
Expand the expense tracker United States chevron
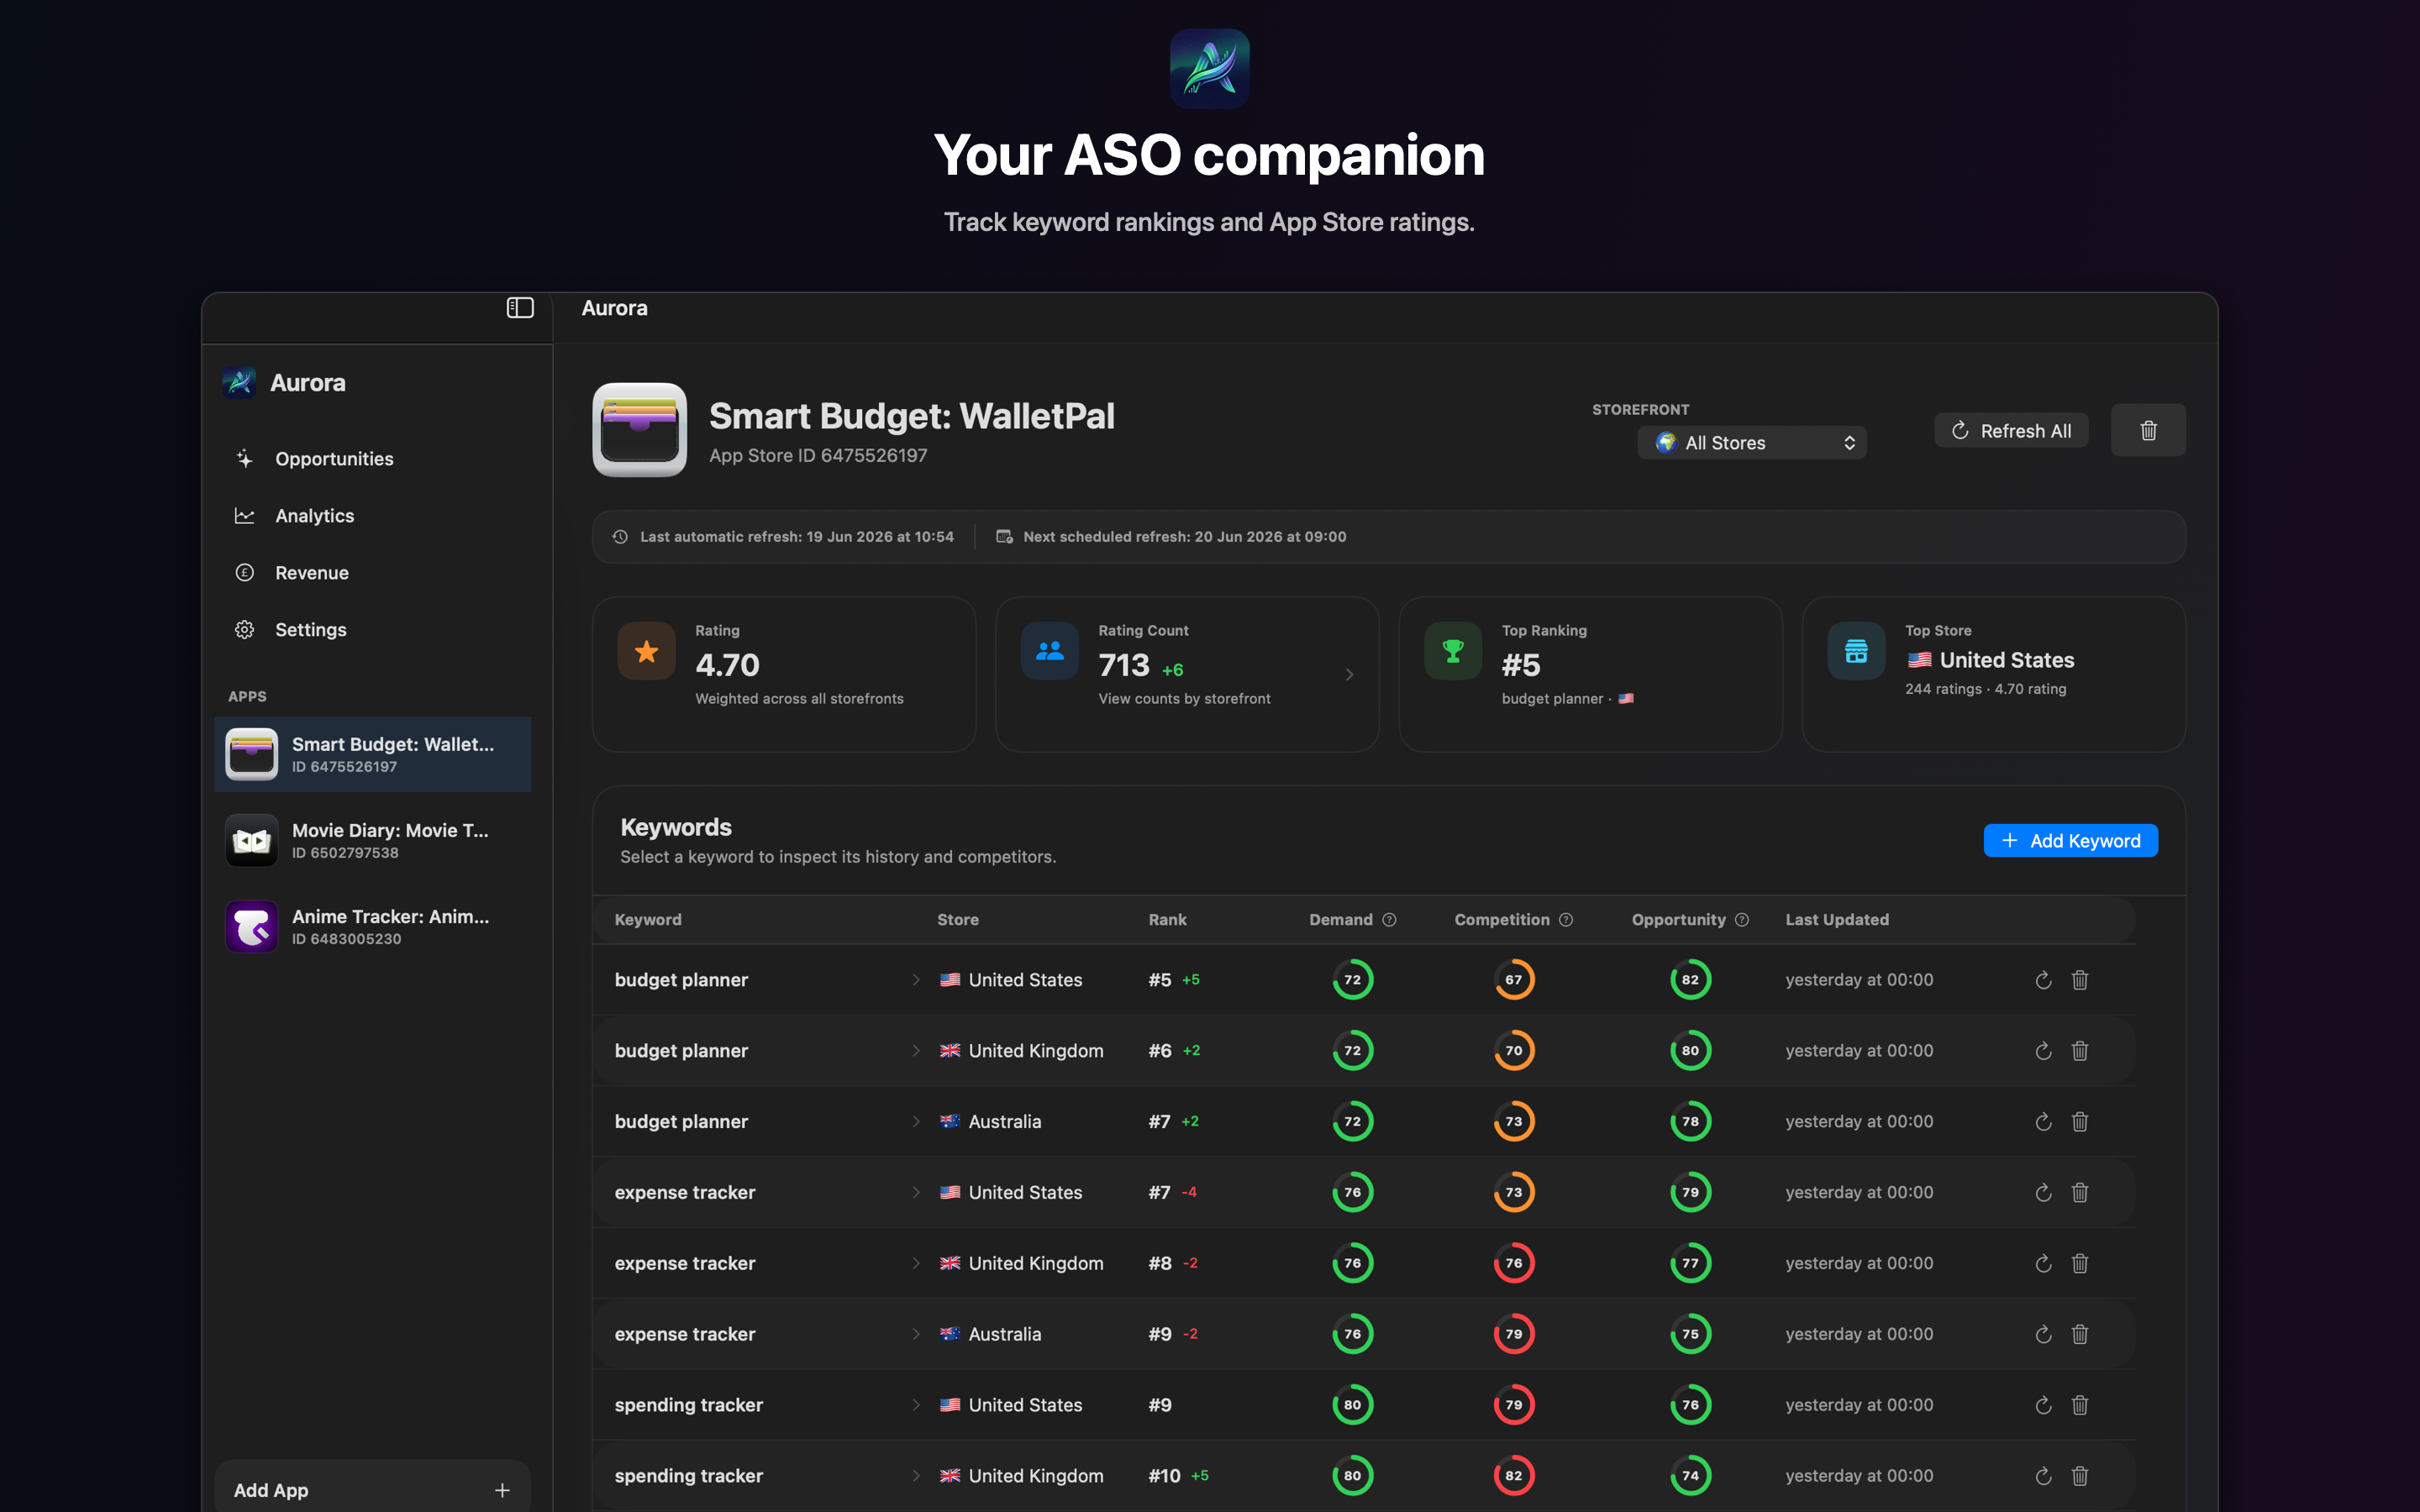click(915, 1193)
